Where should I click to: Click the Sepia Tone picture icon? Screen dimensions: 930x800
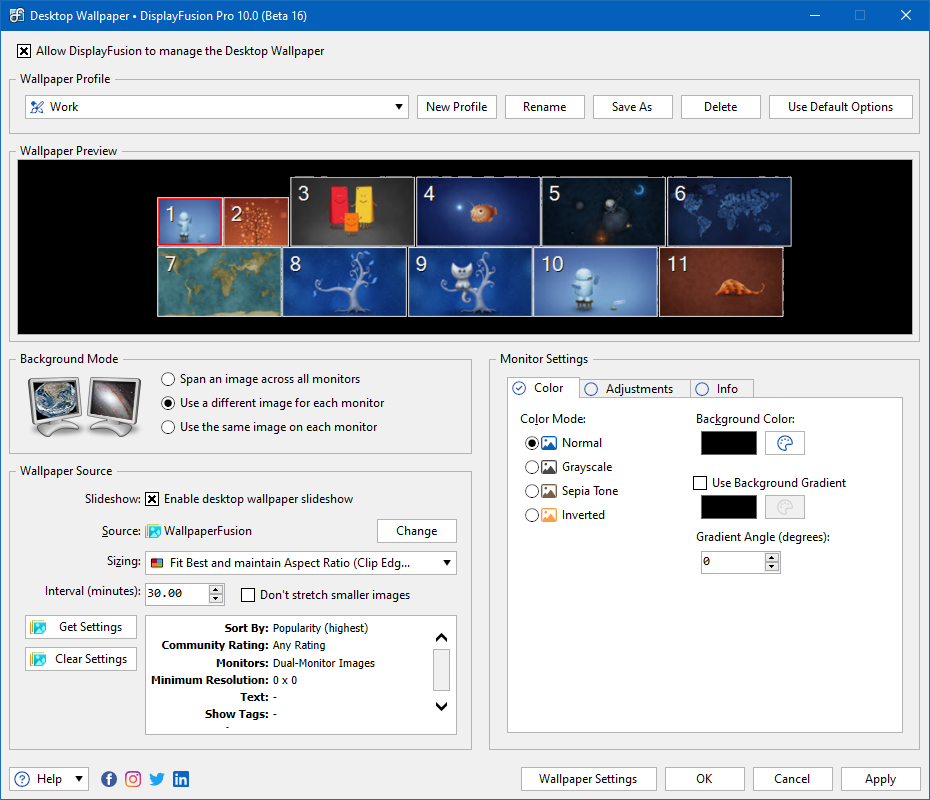[549, 491]
